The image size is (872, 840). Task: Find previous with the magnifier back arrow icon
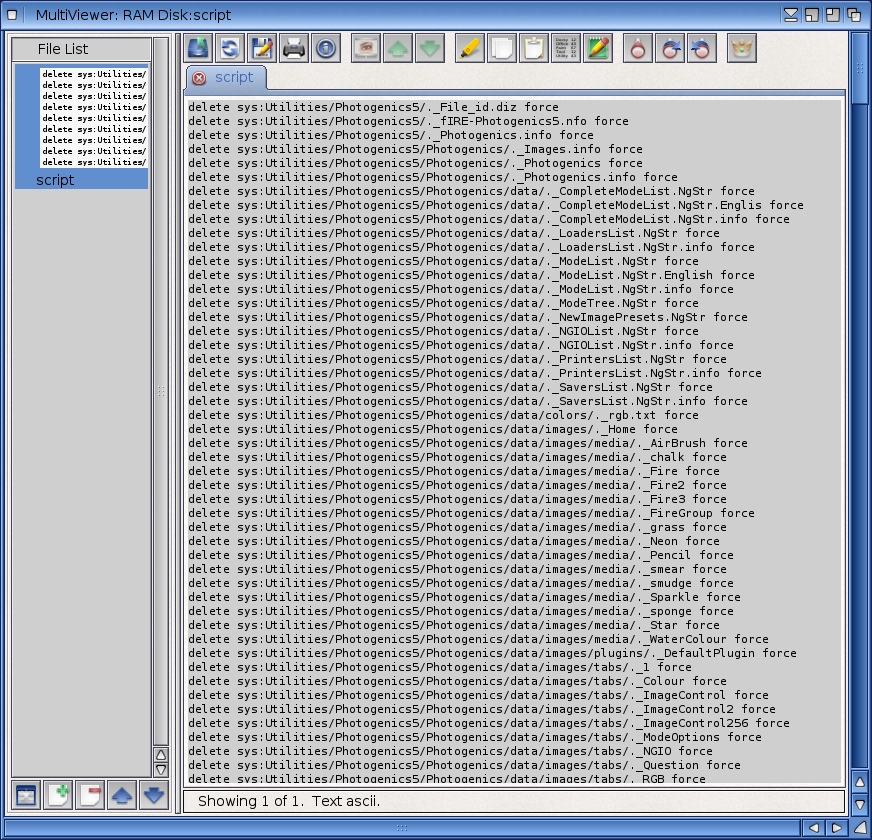coord(702,48)
